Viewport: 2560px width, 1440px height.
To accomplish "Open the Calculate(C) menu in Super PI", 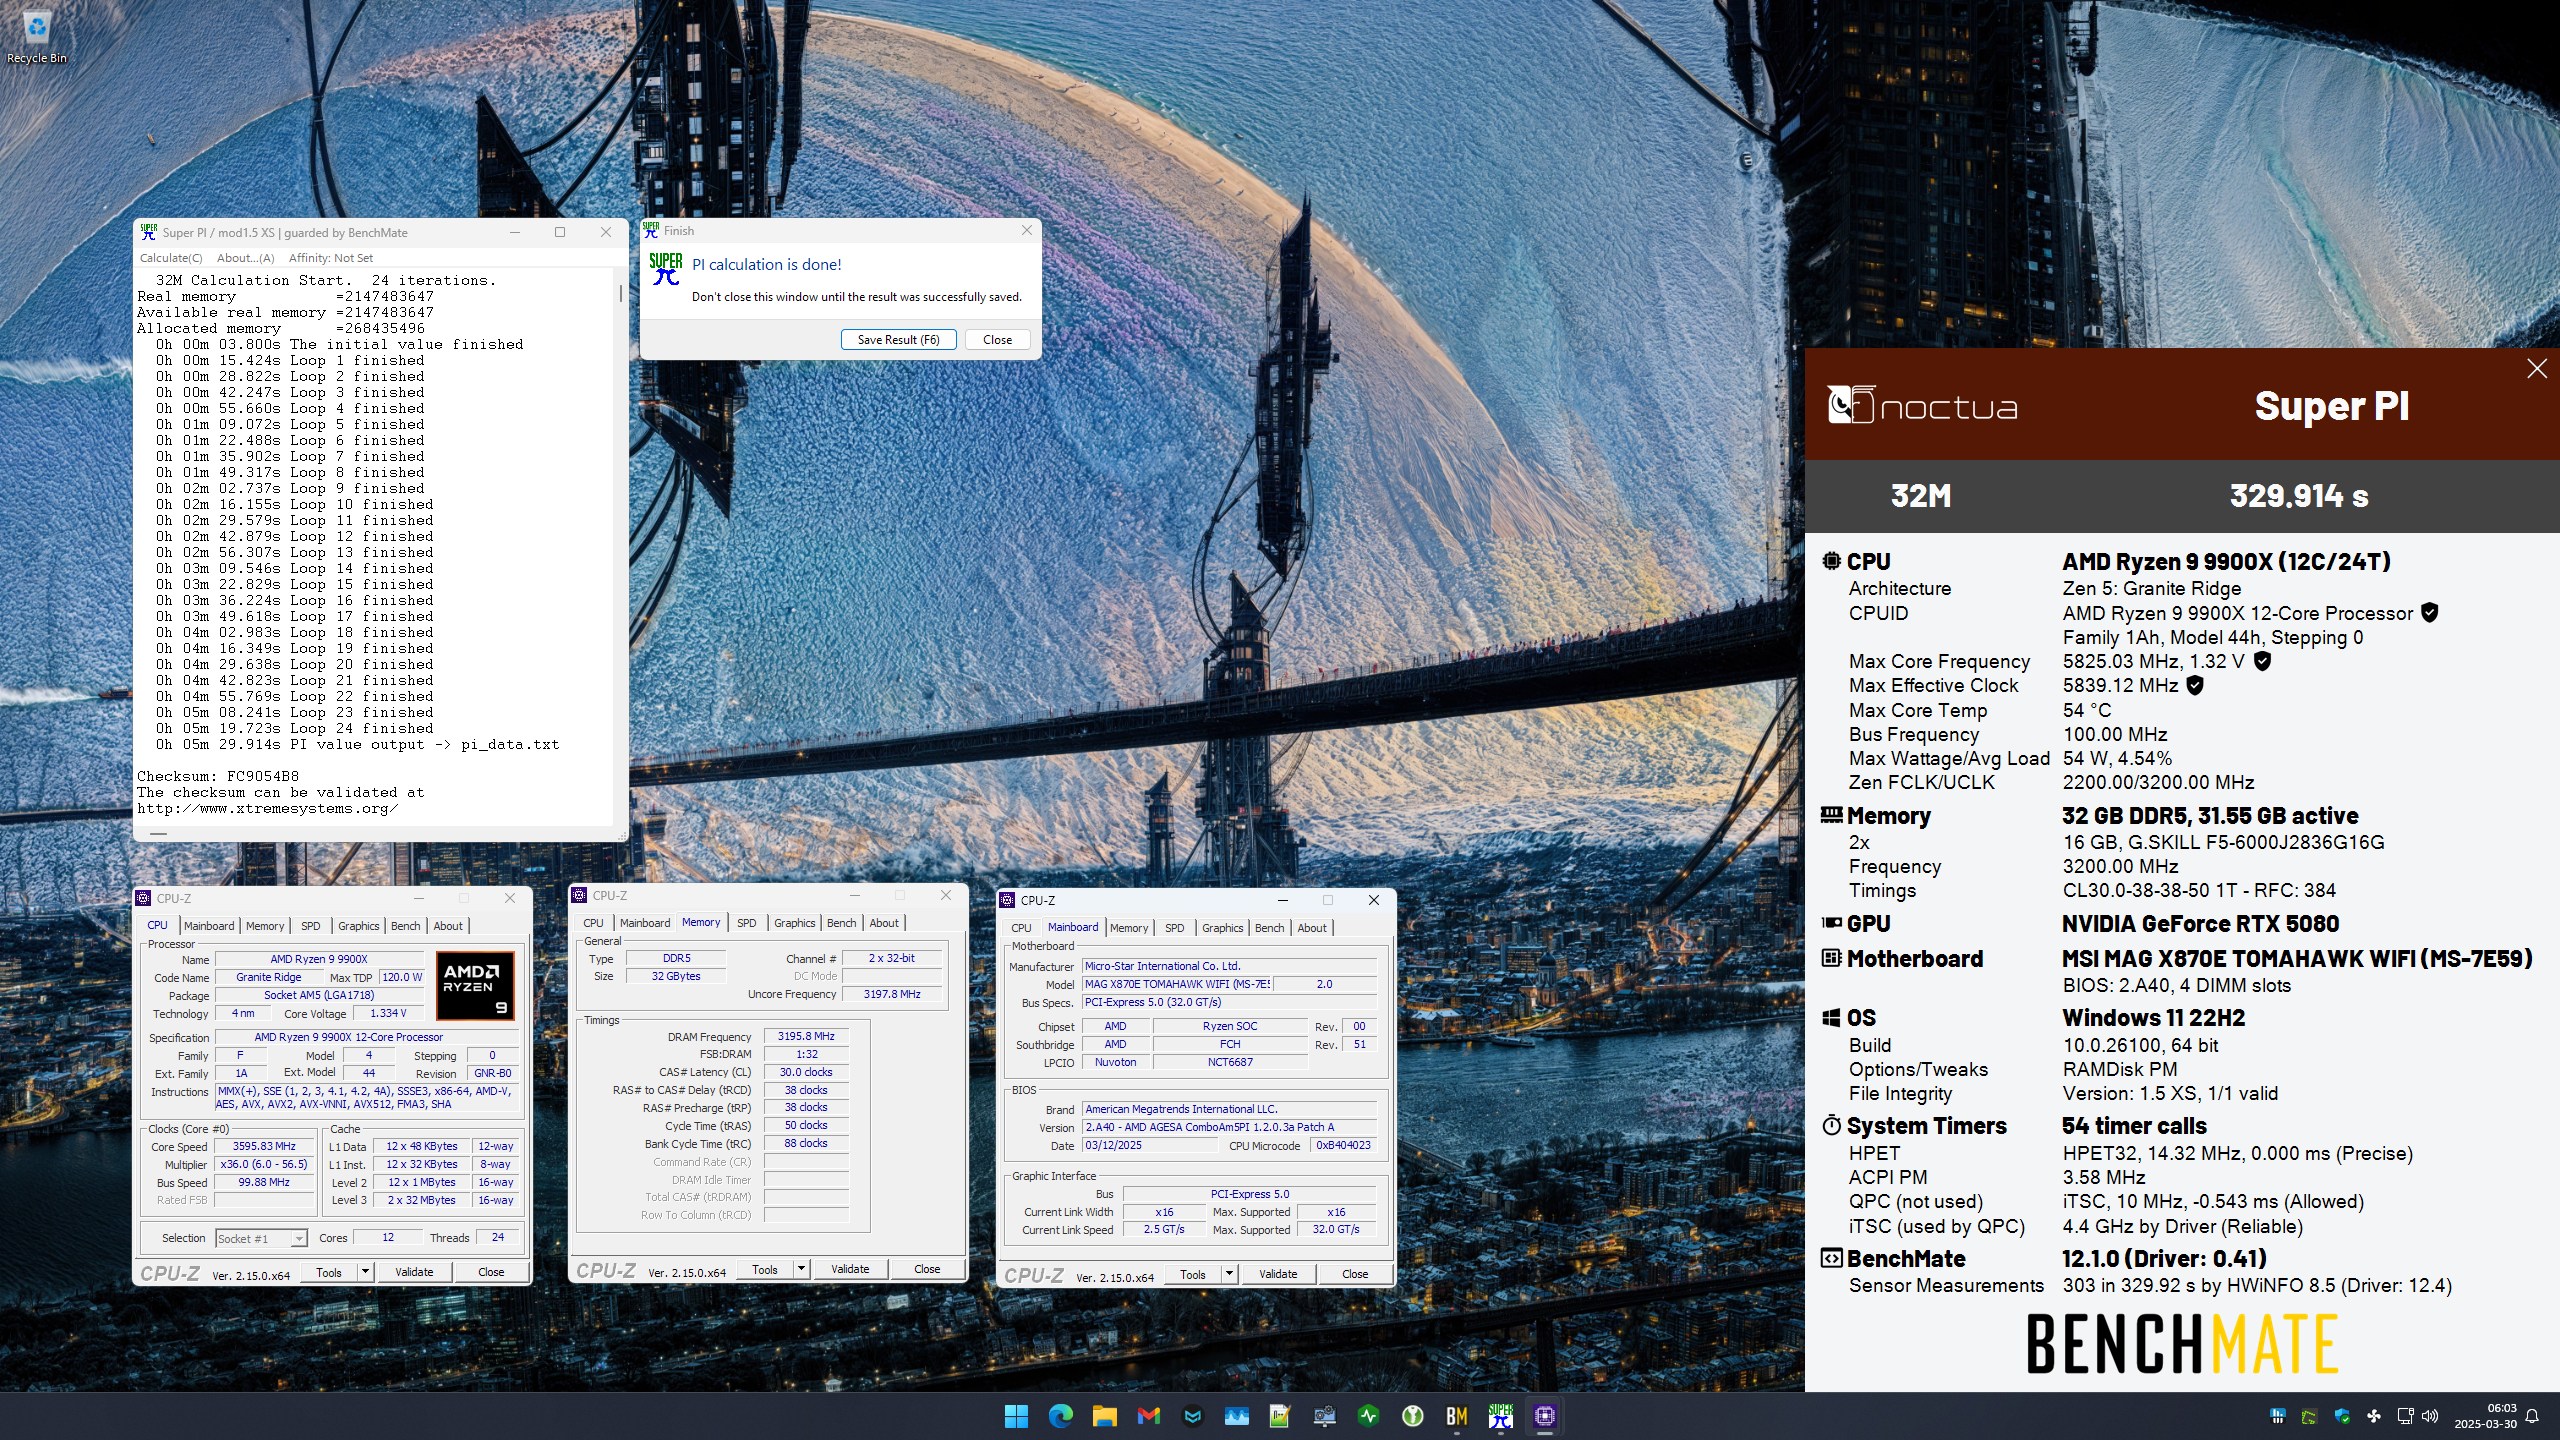I will 171,258.
